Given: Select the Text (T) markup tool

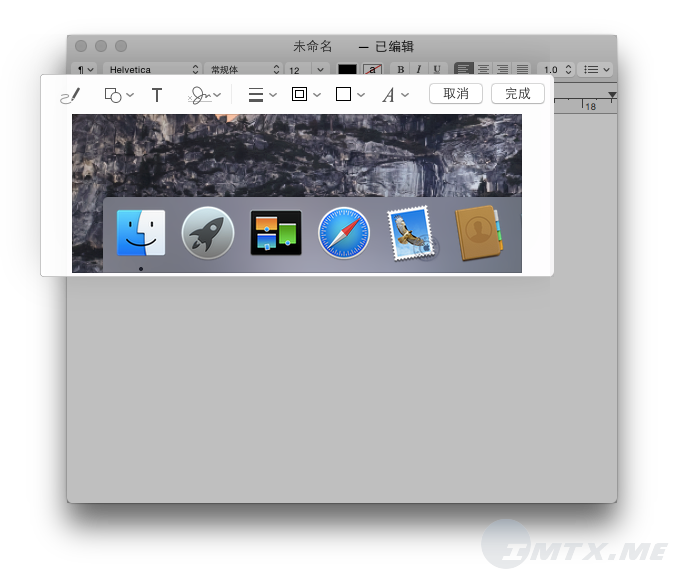Looking at the screenshot, I should pyautogui.click(x=157, y=95).
